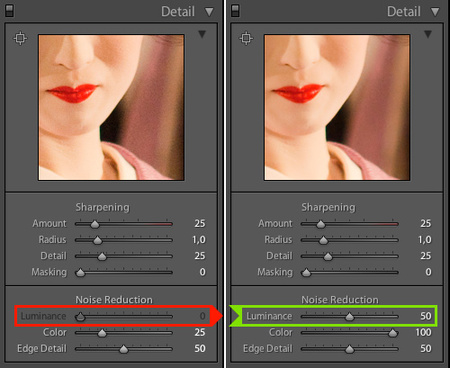Click the Edge Detail label in left panel
This screenshot has height=368, width=450.
point(42,349)
